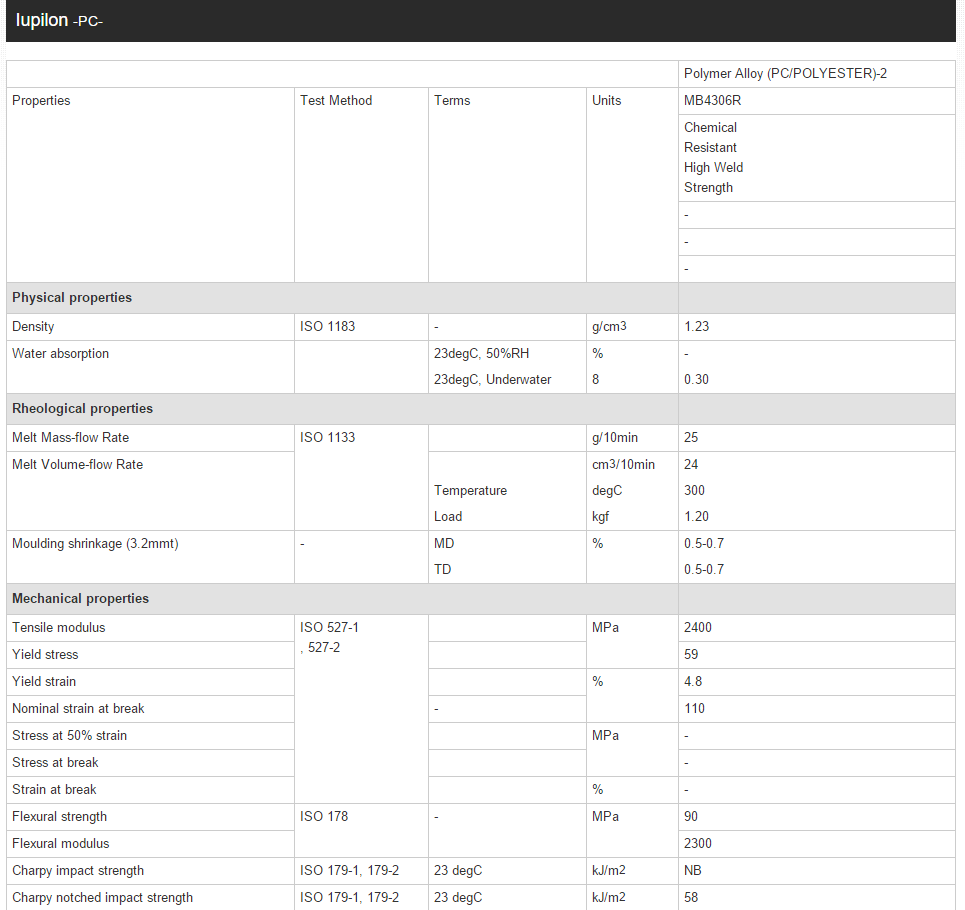Click the ISO 178 test method cell

point(324,817)
